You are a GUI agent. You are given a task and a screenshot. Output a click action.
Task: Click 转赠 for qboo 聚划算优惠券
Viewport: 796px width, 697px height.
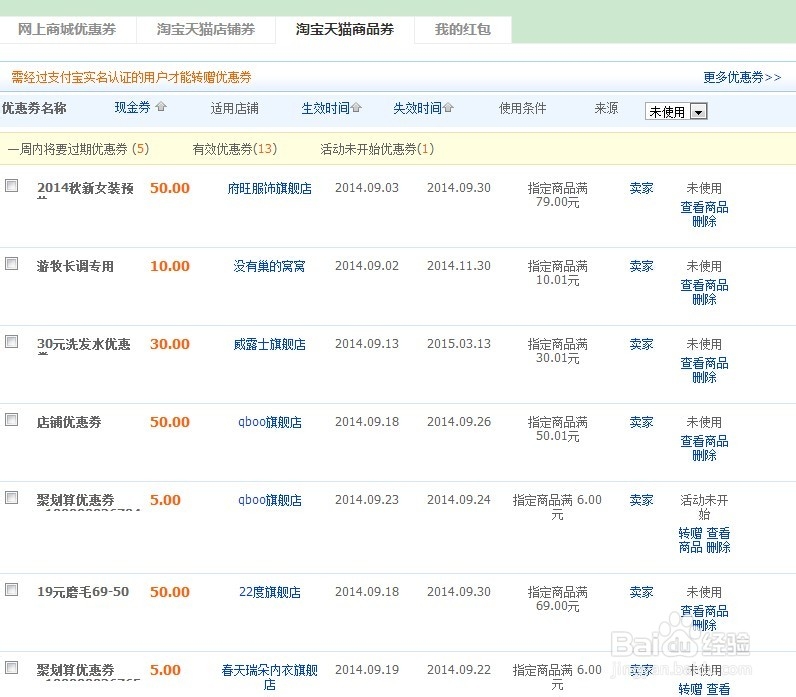(x=690, y=533)
